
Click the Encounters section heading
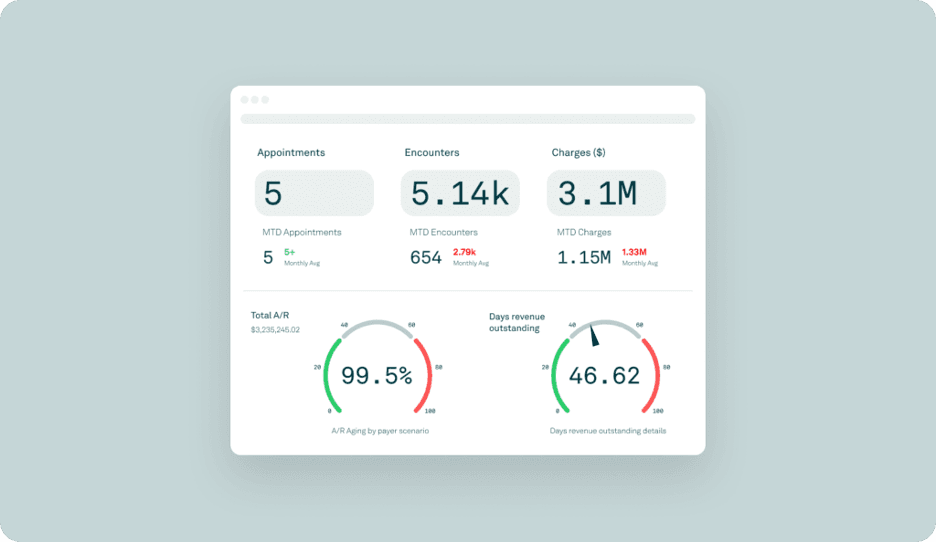432,153
